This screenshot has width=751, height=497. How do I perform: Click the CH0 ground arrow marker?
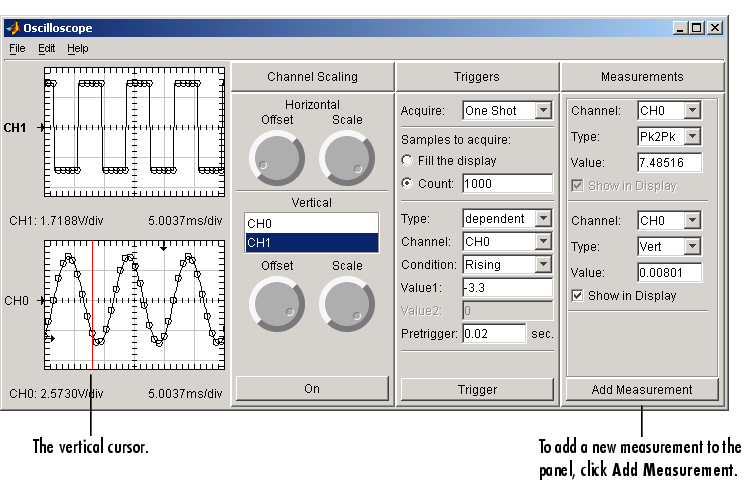[x=42, y=300]
